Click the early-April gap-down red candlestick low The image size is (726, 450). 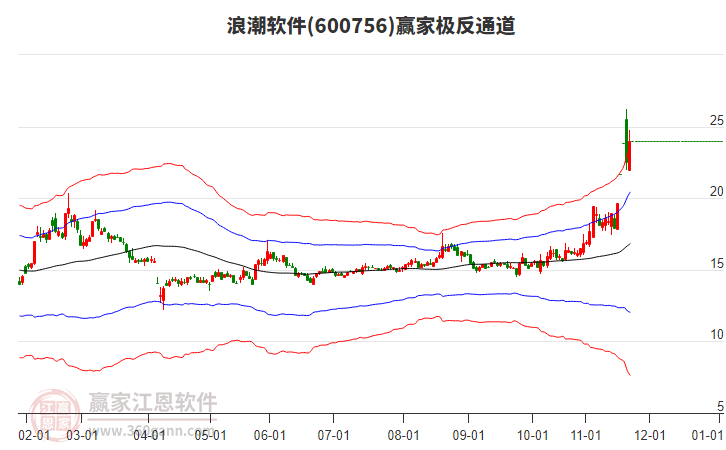pyautogui.click(x=163, y=298)
